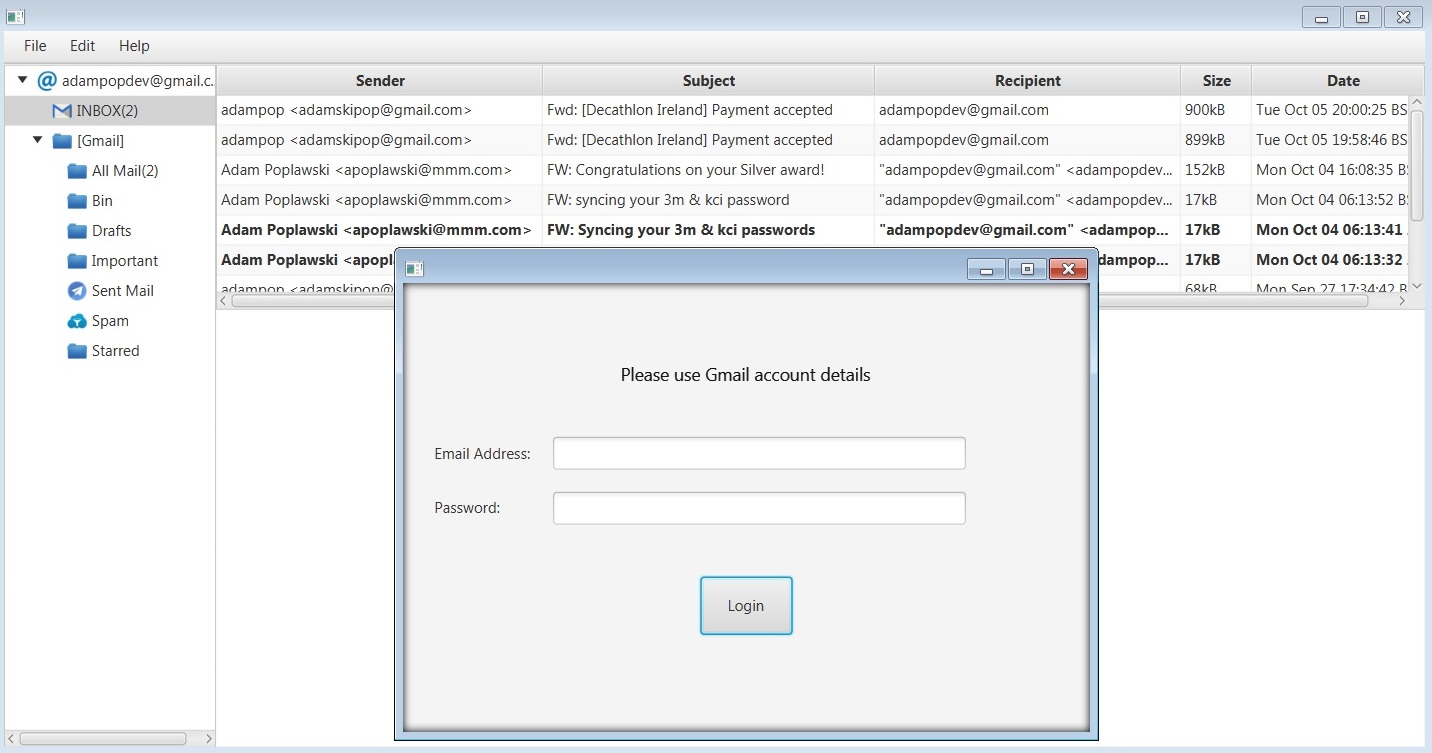Click the app icon in login dialog title bar
1432x753 pixels.
click(415, 268)
